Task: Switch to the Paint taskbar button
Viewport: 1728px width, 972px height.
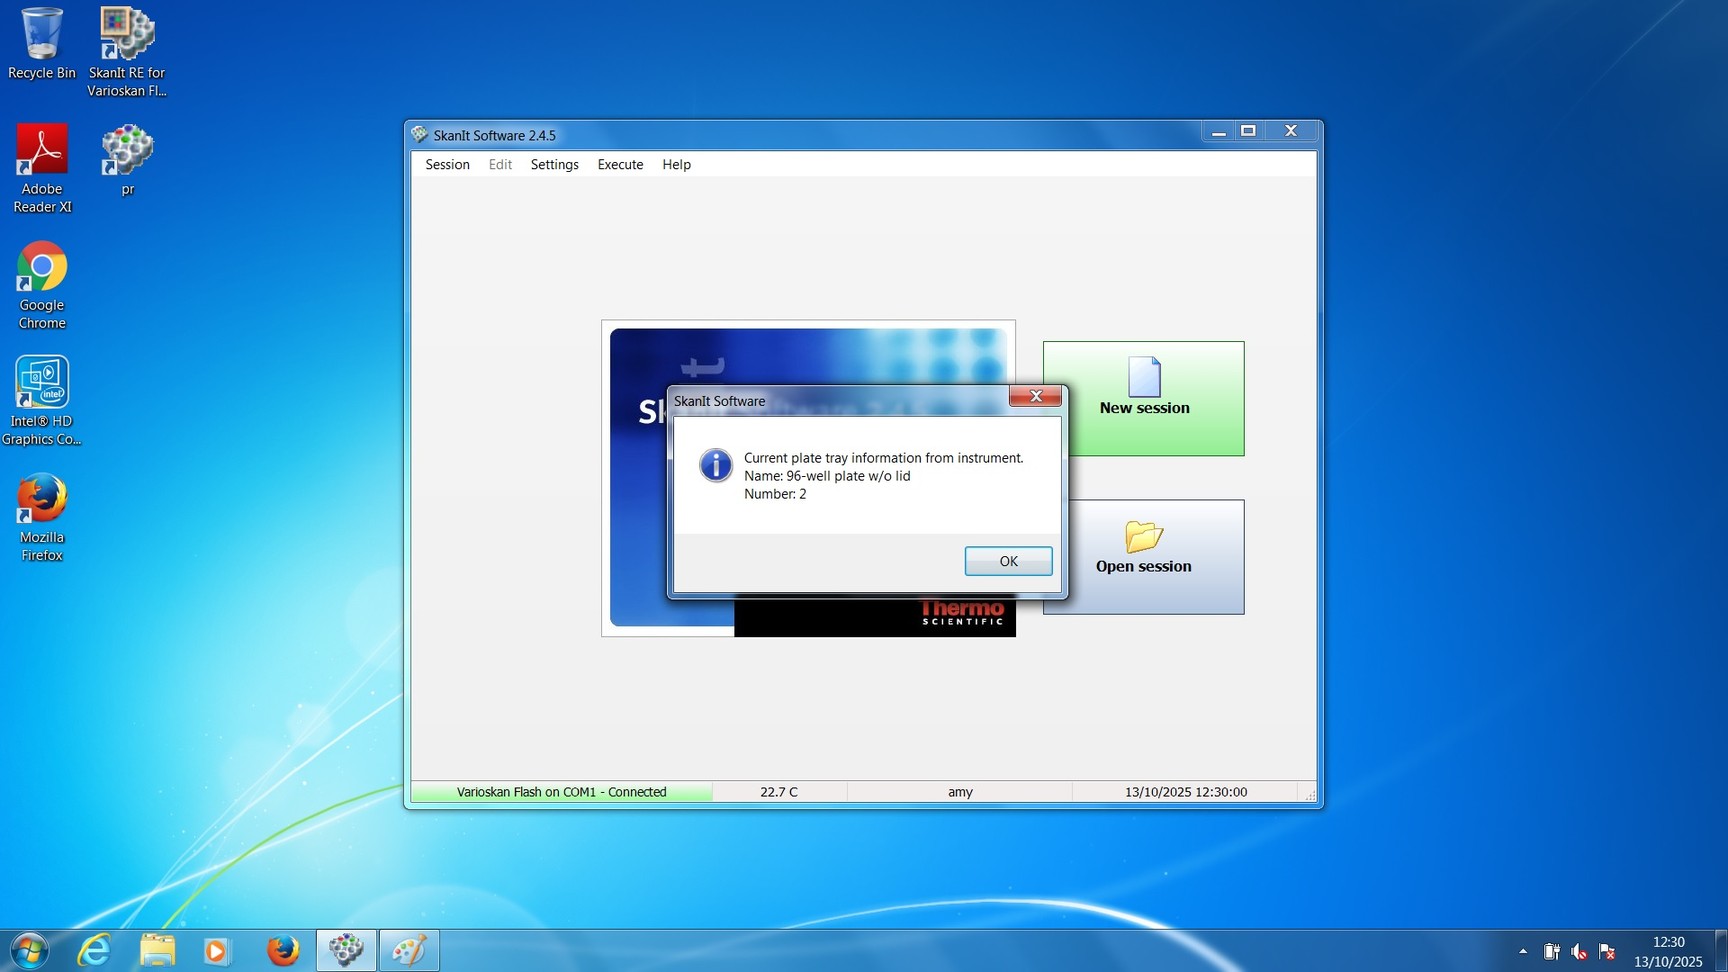Action: [x=409, y=950]
